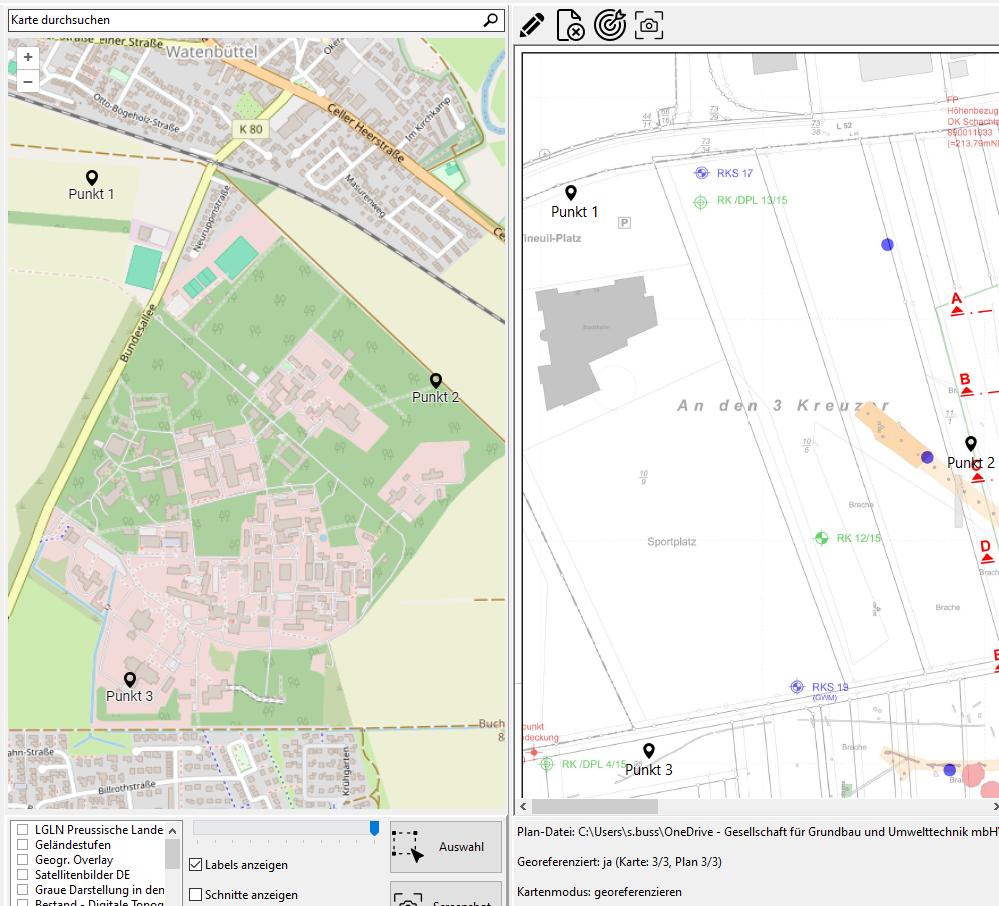Click the layer opacity slider handle
This screenshot has width=999, height=906.
point(374,828)
